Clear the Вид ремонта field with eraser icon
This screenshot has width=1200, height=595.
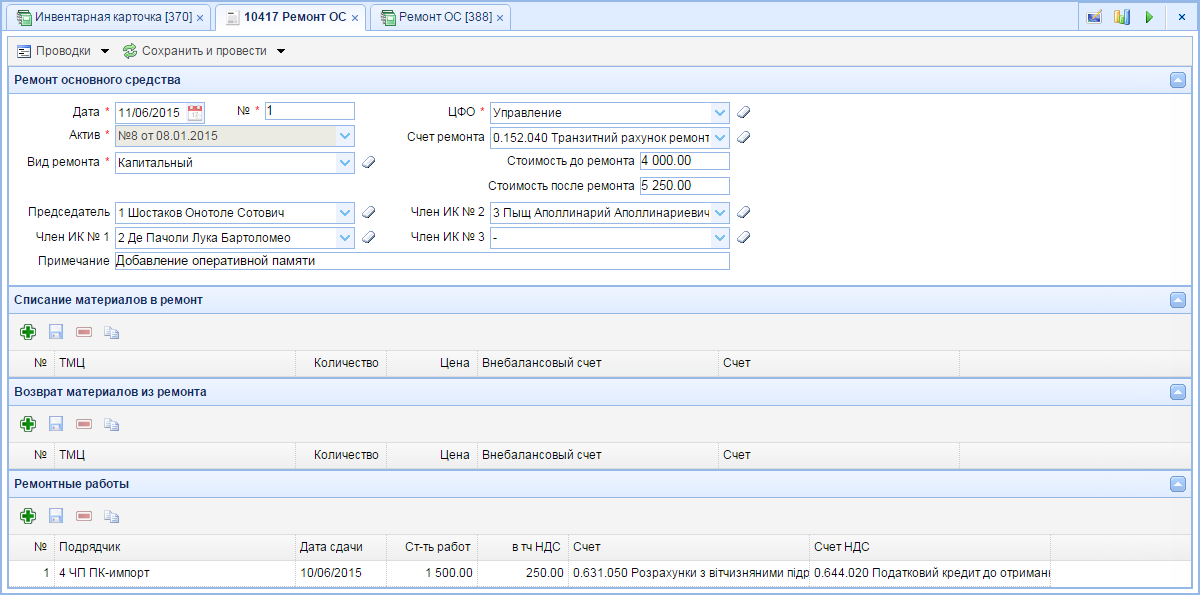[x=368, y=162]
